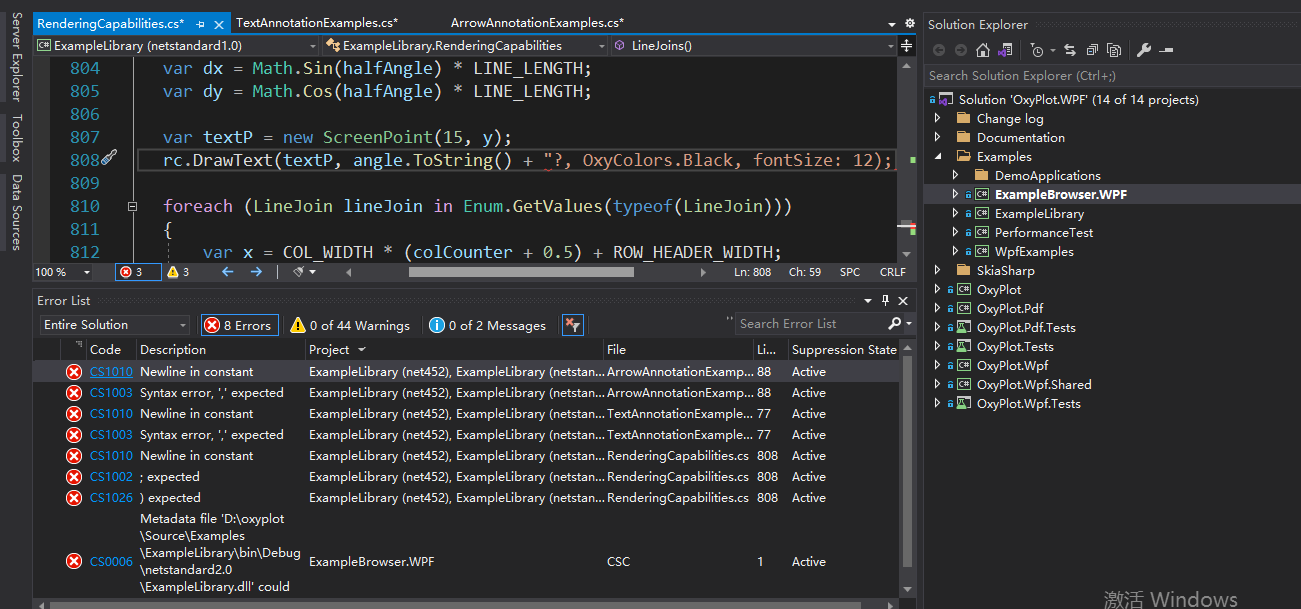1301x609 pixels.
Task: Expand the SkiaSharp folder node
Action: [937, 271]
